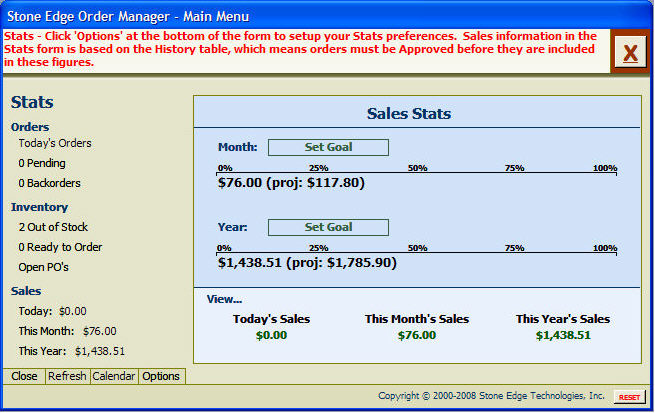Click the $1,438.51 (proj: $1,785.90) figure
The image size is (655, 413).
pos(307,264)
